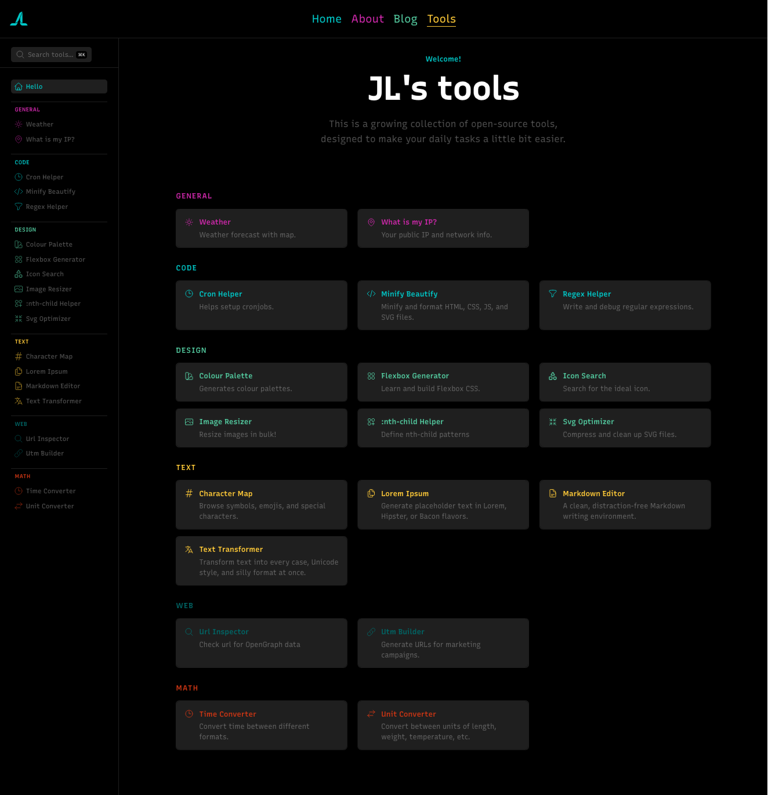Image resolution: width=768 pixels, height=795 pixels.
Task: Open the Regex Helper card title
Action: 587,294
